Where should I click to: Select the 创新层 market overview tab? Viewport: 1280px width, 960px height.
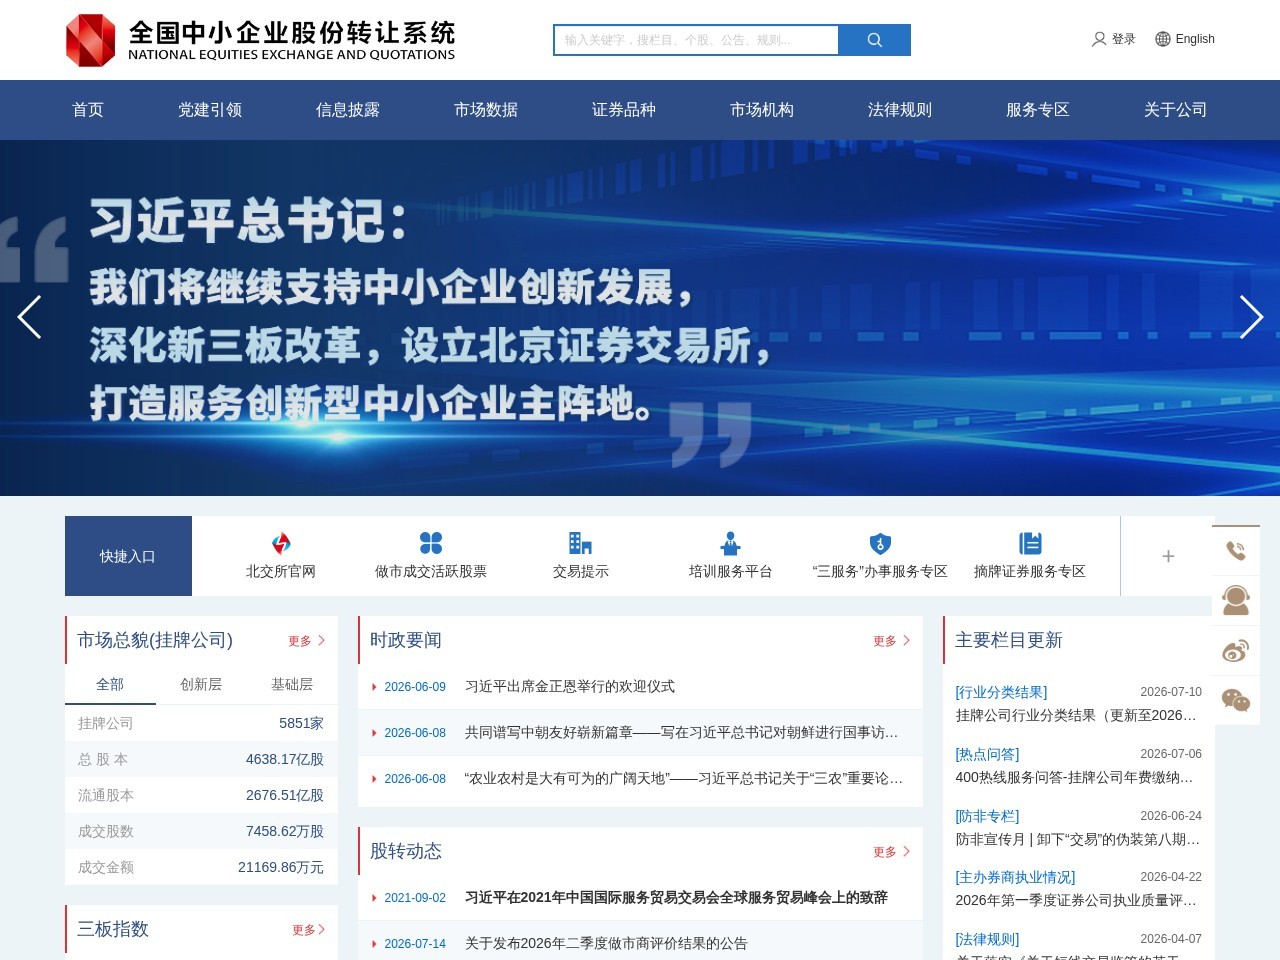click(201, 684)
